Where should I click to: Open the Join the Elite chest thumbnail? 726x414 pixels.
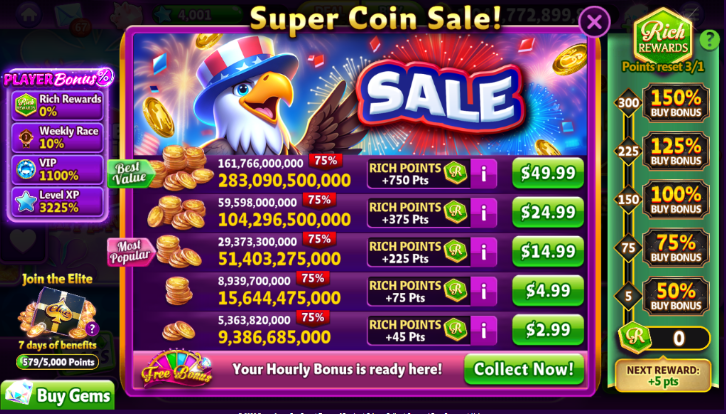coord(57,313)
